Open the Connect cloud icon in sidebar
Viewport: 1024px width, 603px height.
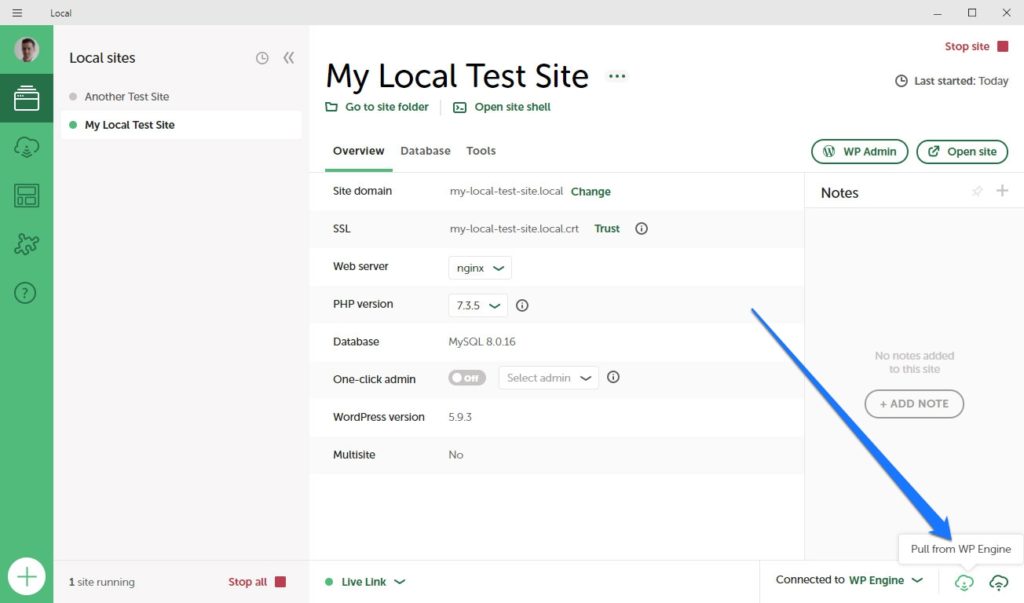point(26,147)
